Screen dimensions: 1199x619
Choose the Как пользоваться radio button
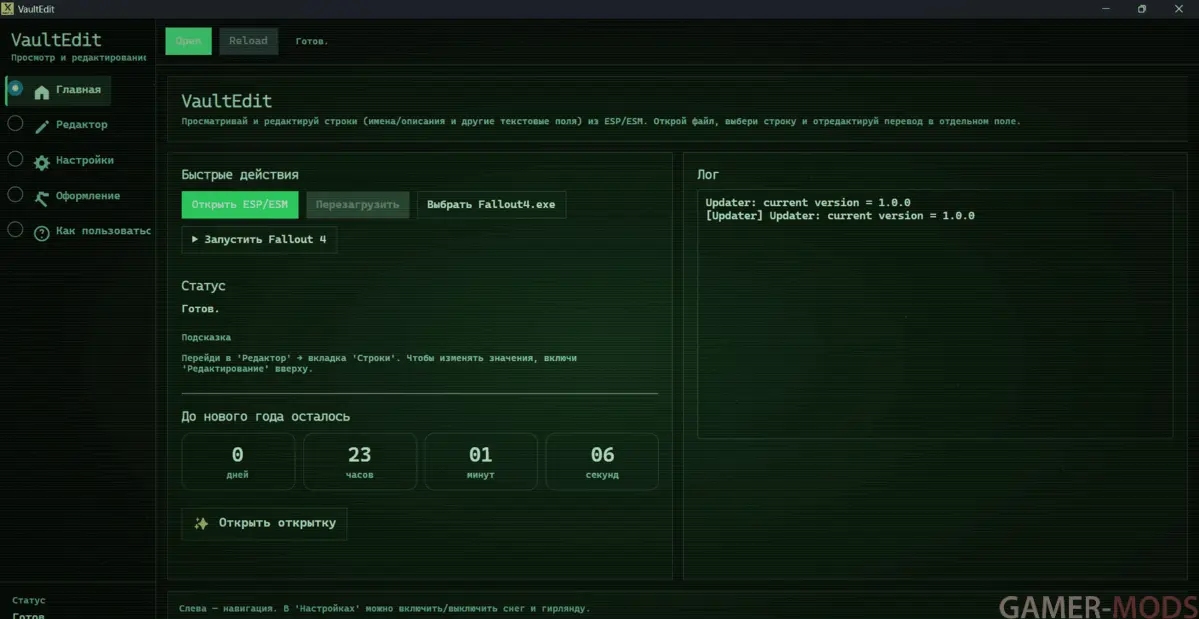15,229
